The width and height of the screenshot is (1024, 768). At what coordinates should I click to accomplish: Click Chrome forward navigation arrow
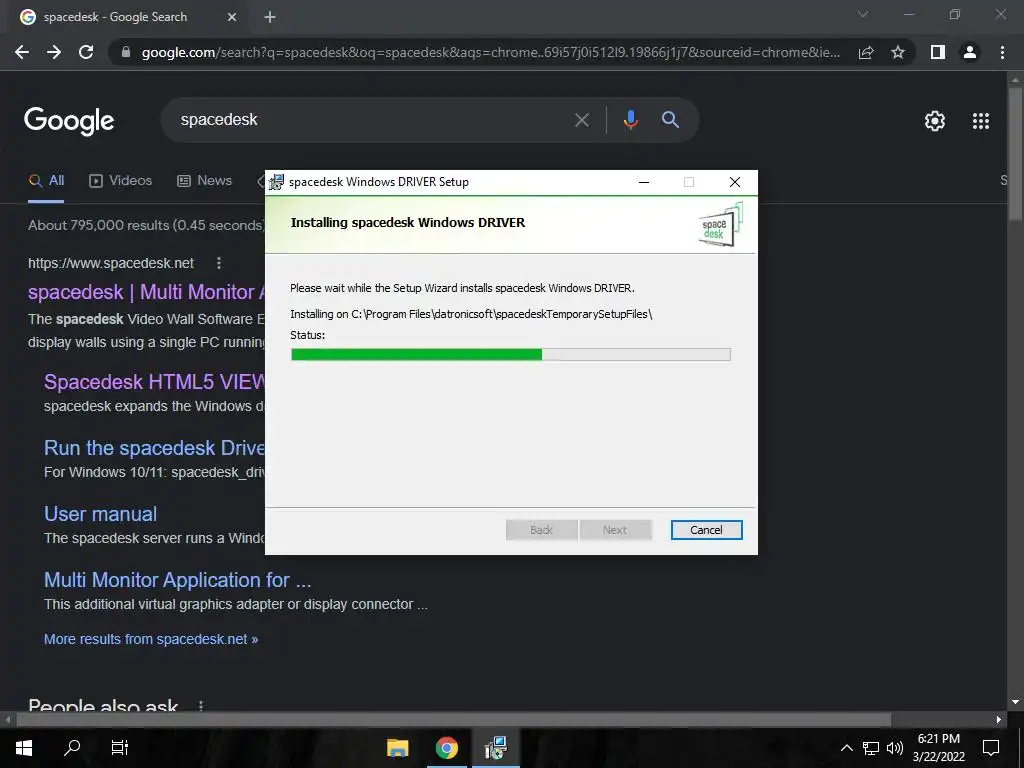pos(54,52)
